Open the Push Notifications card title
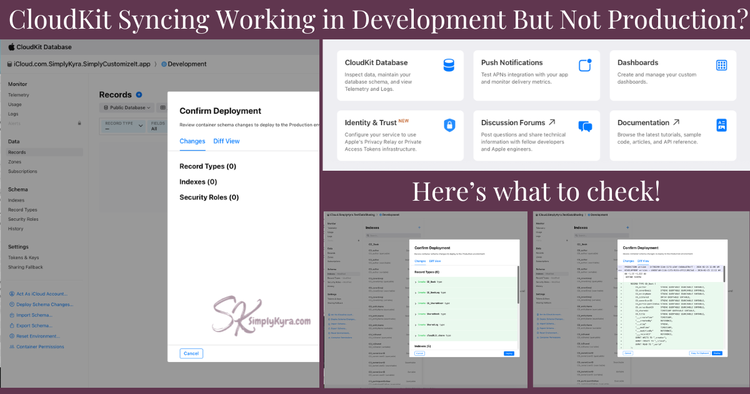This screenshot has height=394, width=750. 512,63
